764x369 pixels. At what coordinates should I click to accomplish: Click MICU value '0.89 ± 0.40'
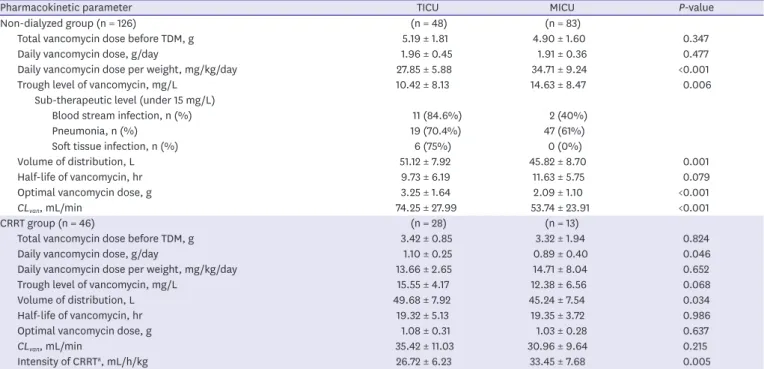561,254
